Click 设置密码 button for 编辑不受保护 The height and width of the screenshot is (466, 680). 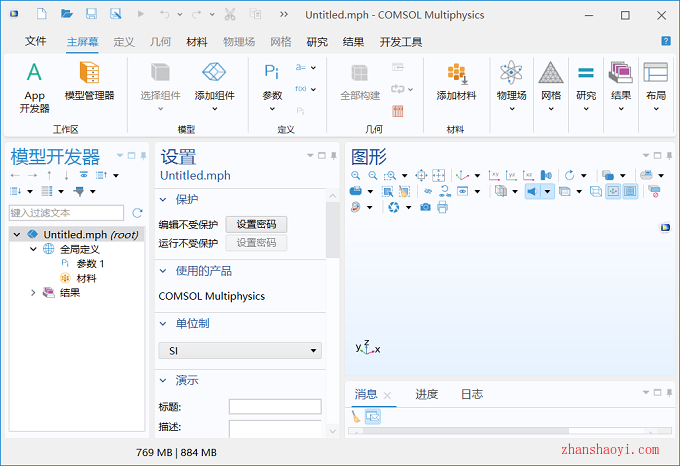[x=256, y=225]
